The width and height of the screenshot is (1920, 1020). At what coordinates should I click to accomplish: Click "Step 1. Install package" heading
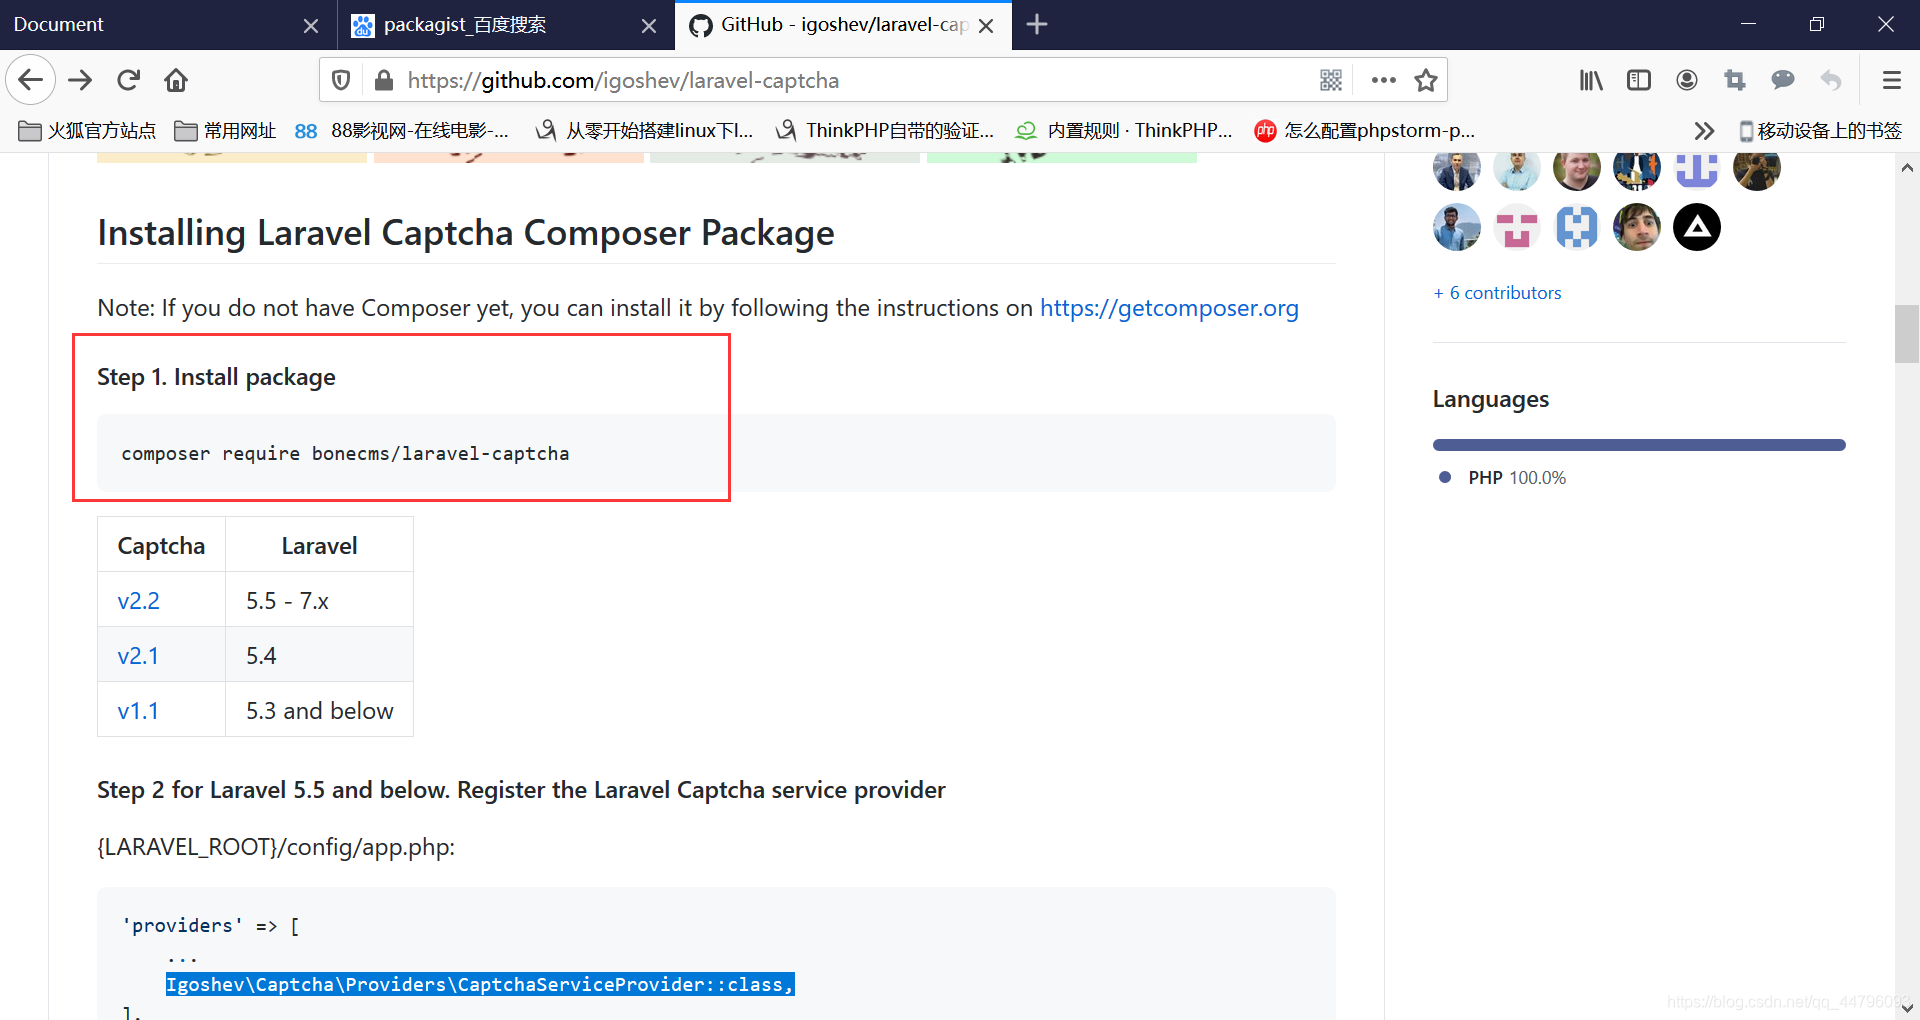[x=216, y=377]
